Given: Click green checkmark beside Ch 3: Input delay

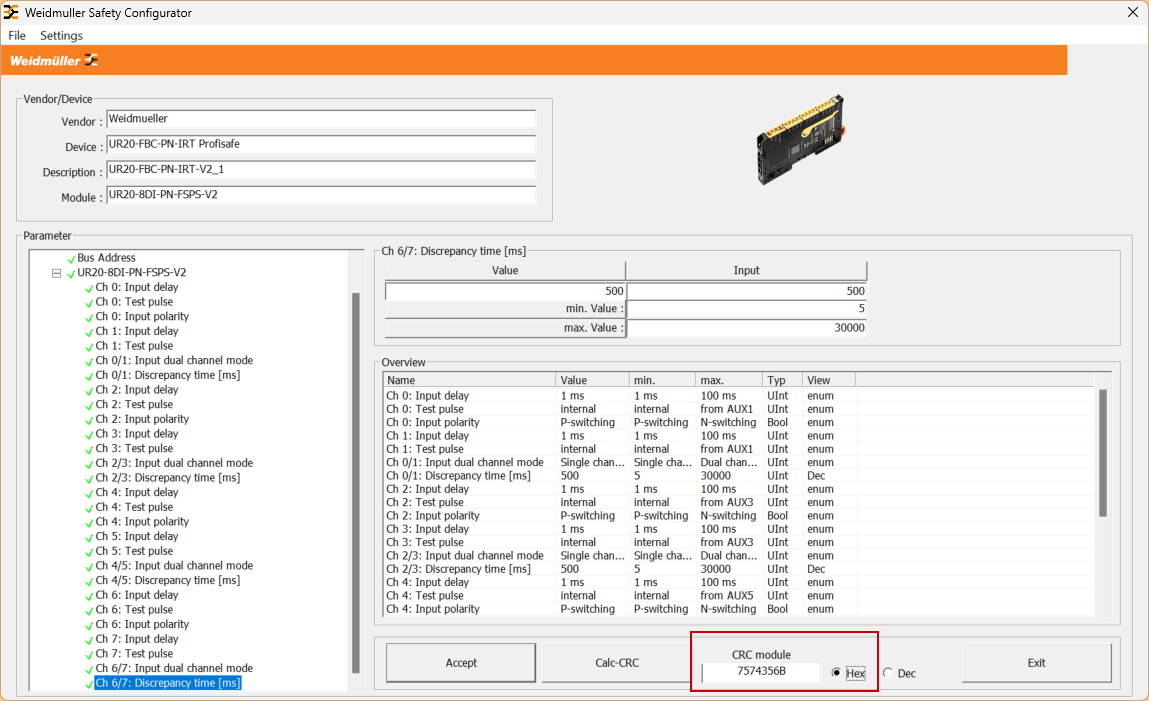Looking at the screenshot, I should pyautogui.click(x=89, y=434).
